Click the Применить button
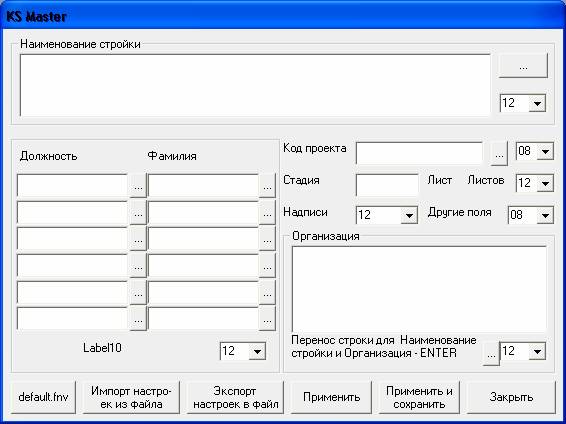566x424 pixels. pos(331,397)
